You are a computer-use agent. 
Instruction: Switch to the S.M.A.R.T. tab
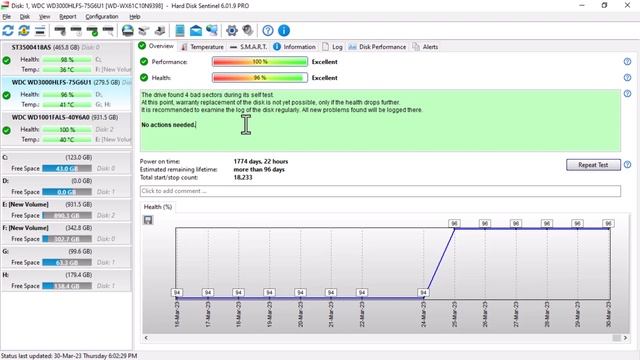[x=248, y=47]
